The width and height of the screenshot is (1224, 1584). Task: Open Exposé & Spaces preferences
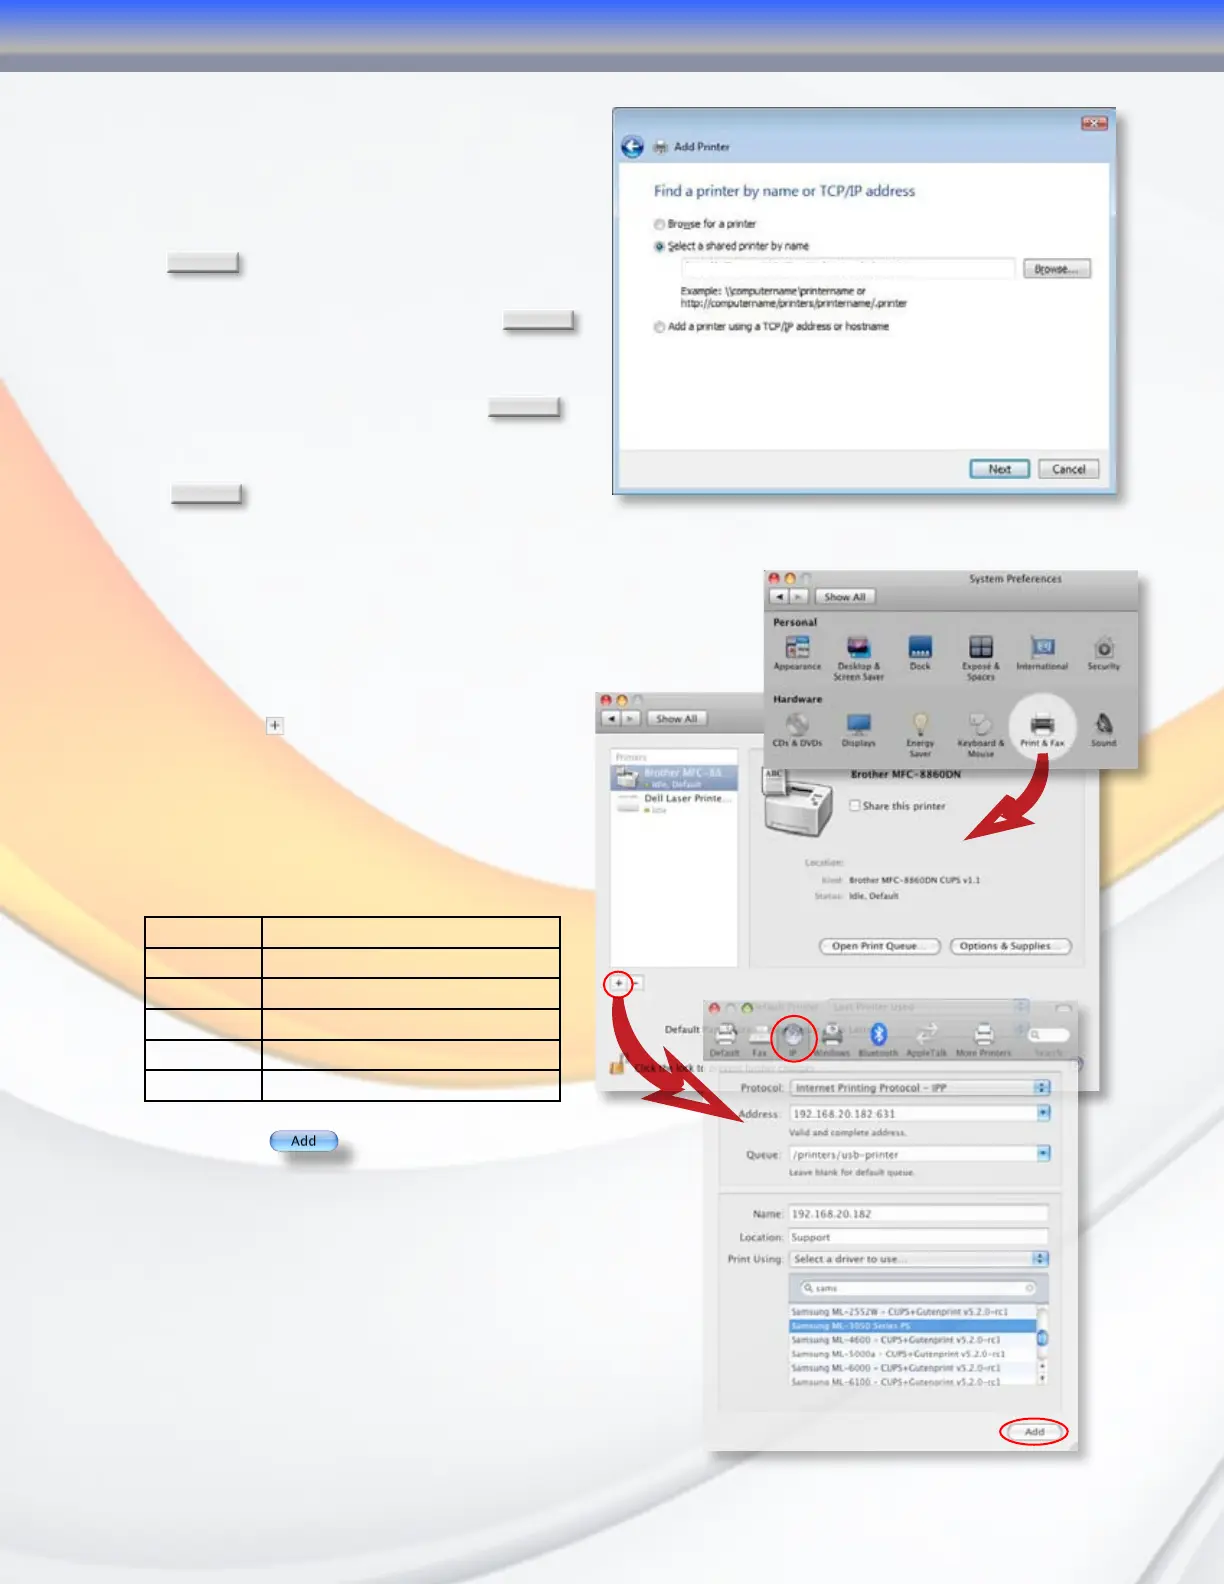click(981, 658)
